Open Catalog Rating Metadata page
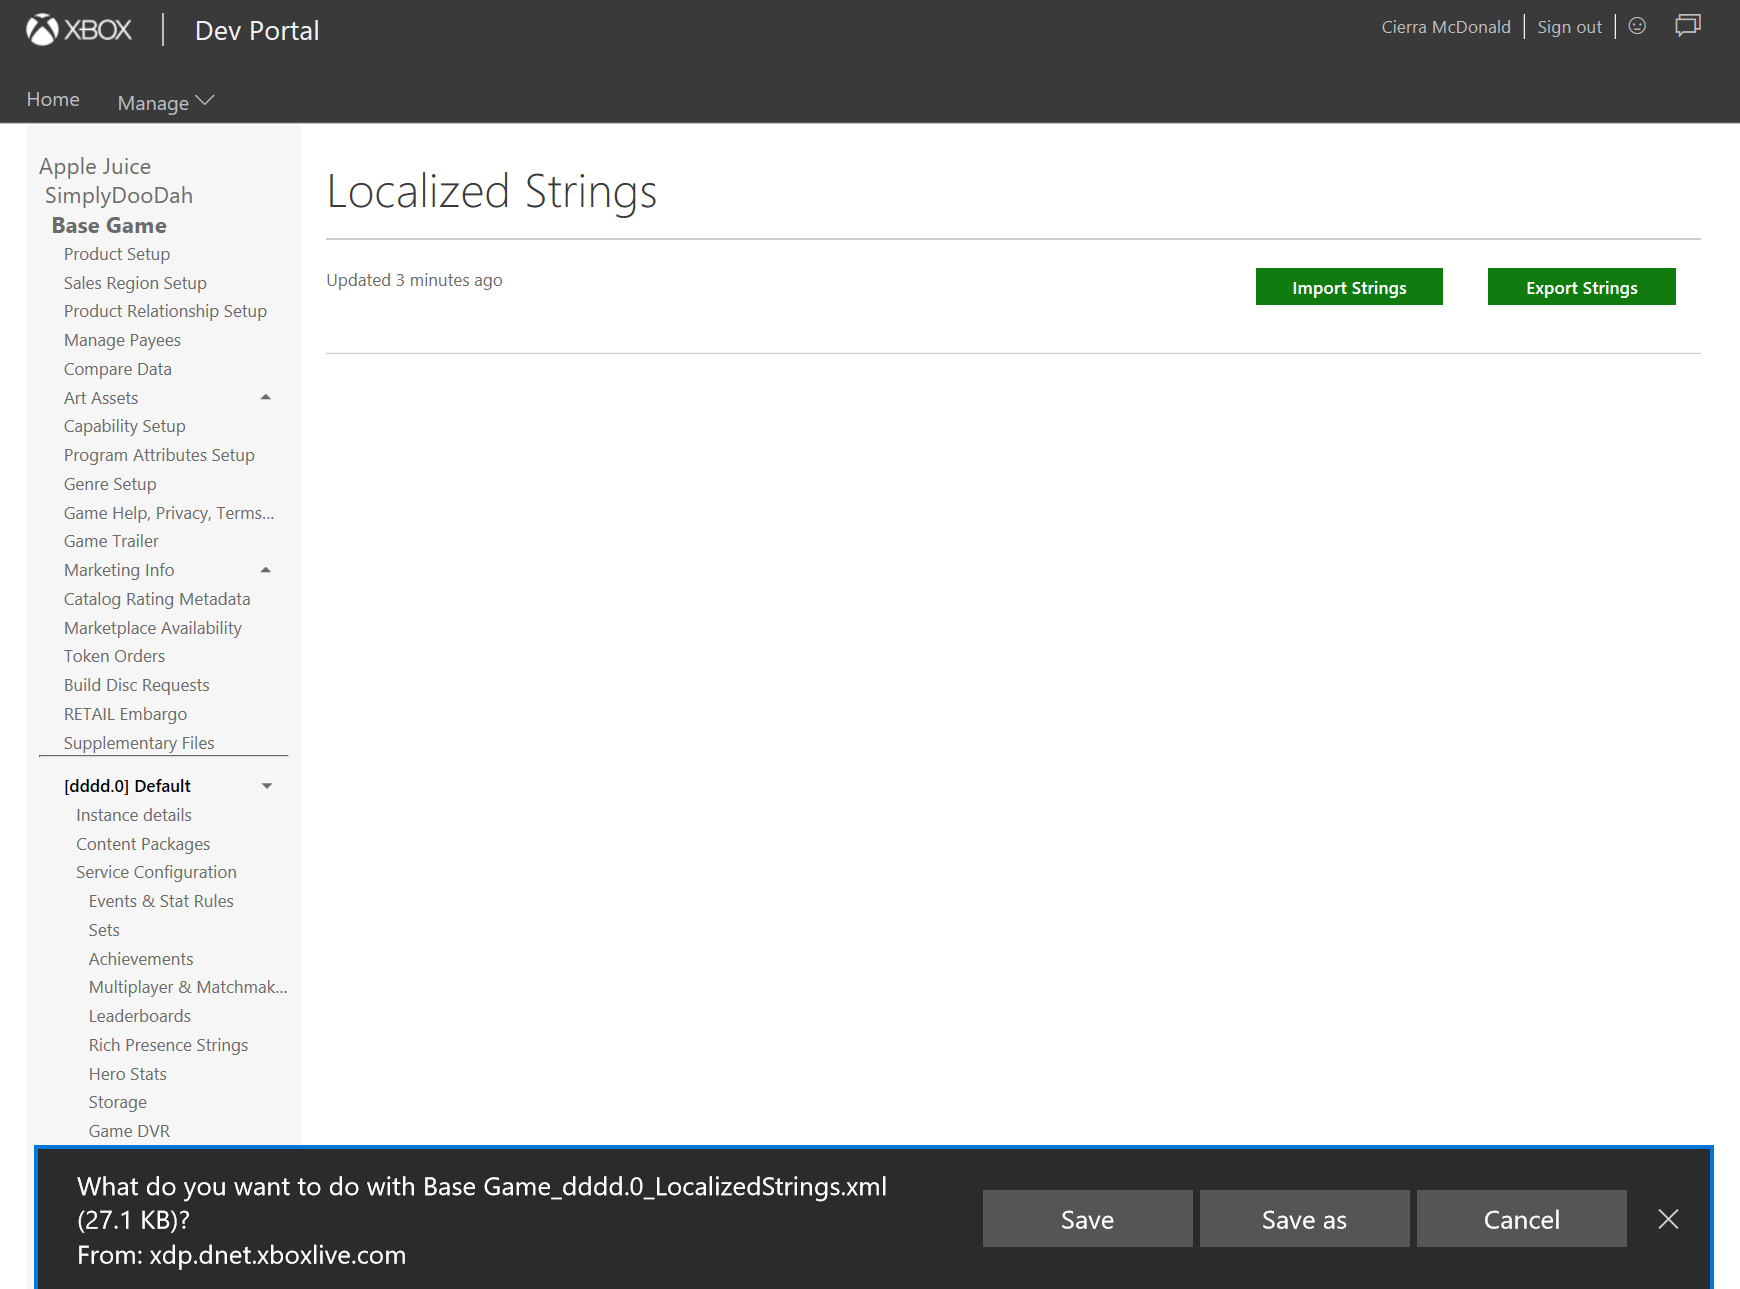 (157, 599)
